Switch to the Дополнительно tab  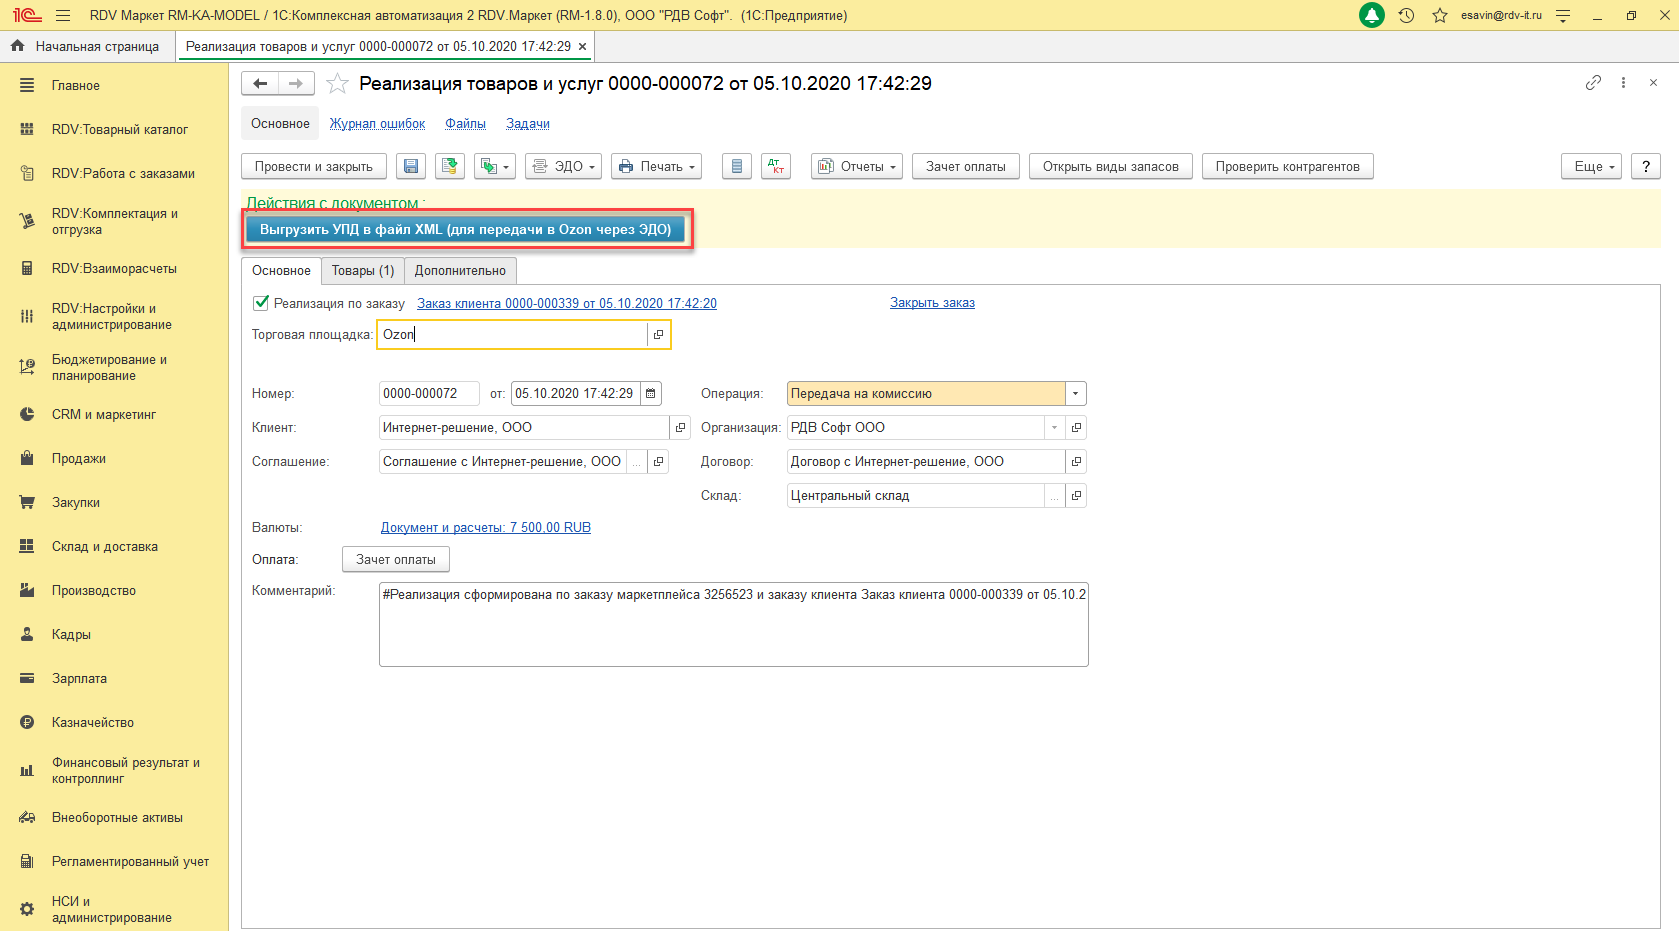(460, 271)
